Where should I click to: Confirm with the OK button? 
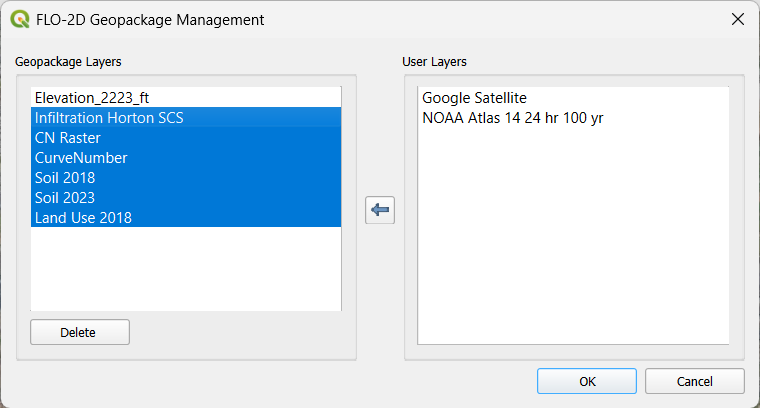(587, 381)
